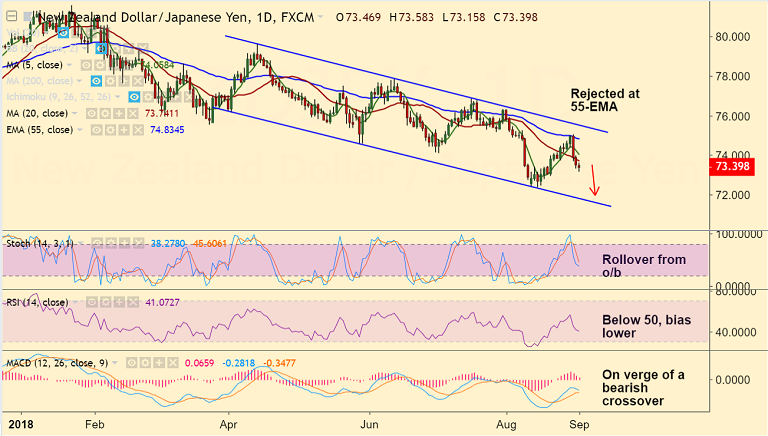The height and width of the screenshot is (436, 768).
Task: Click the 80.000 price axis label
Action: pos(733,37)
